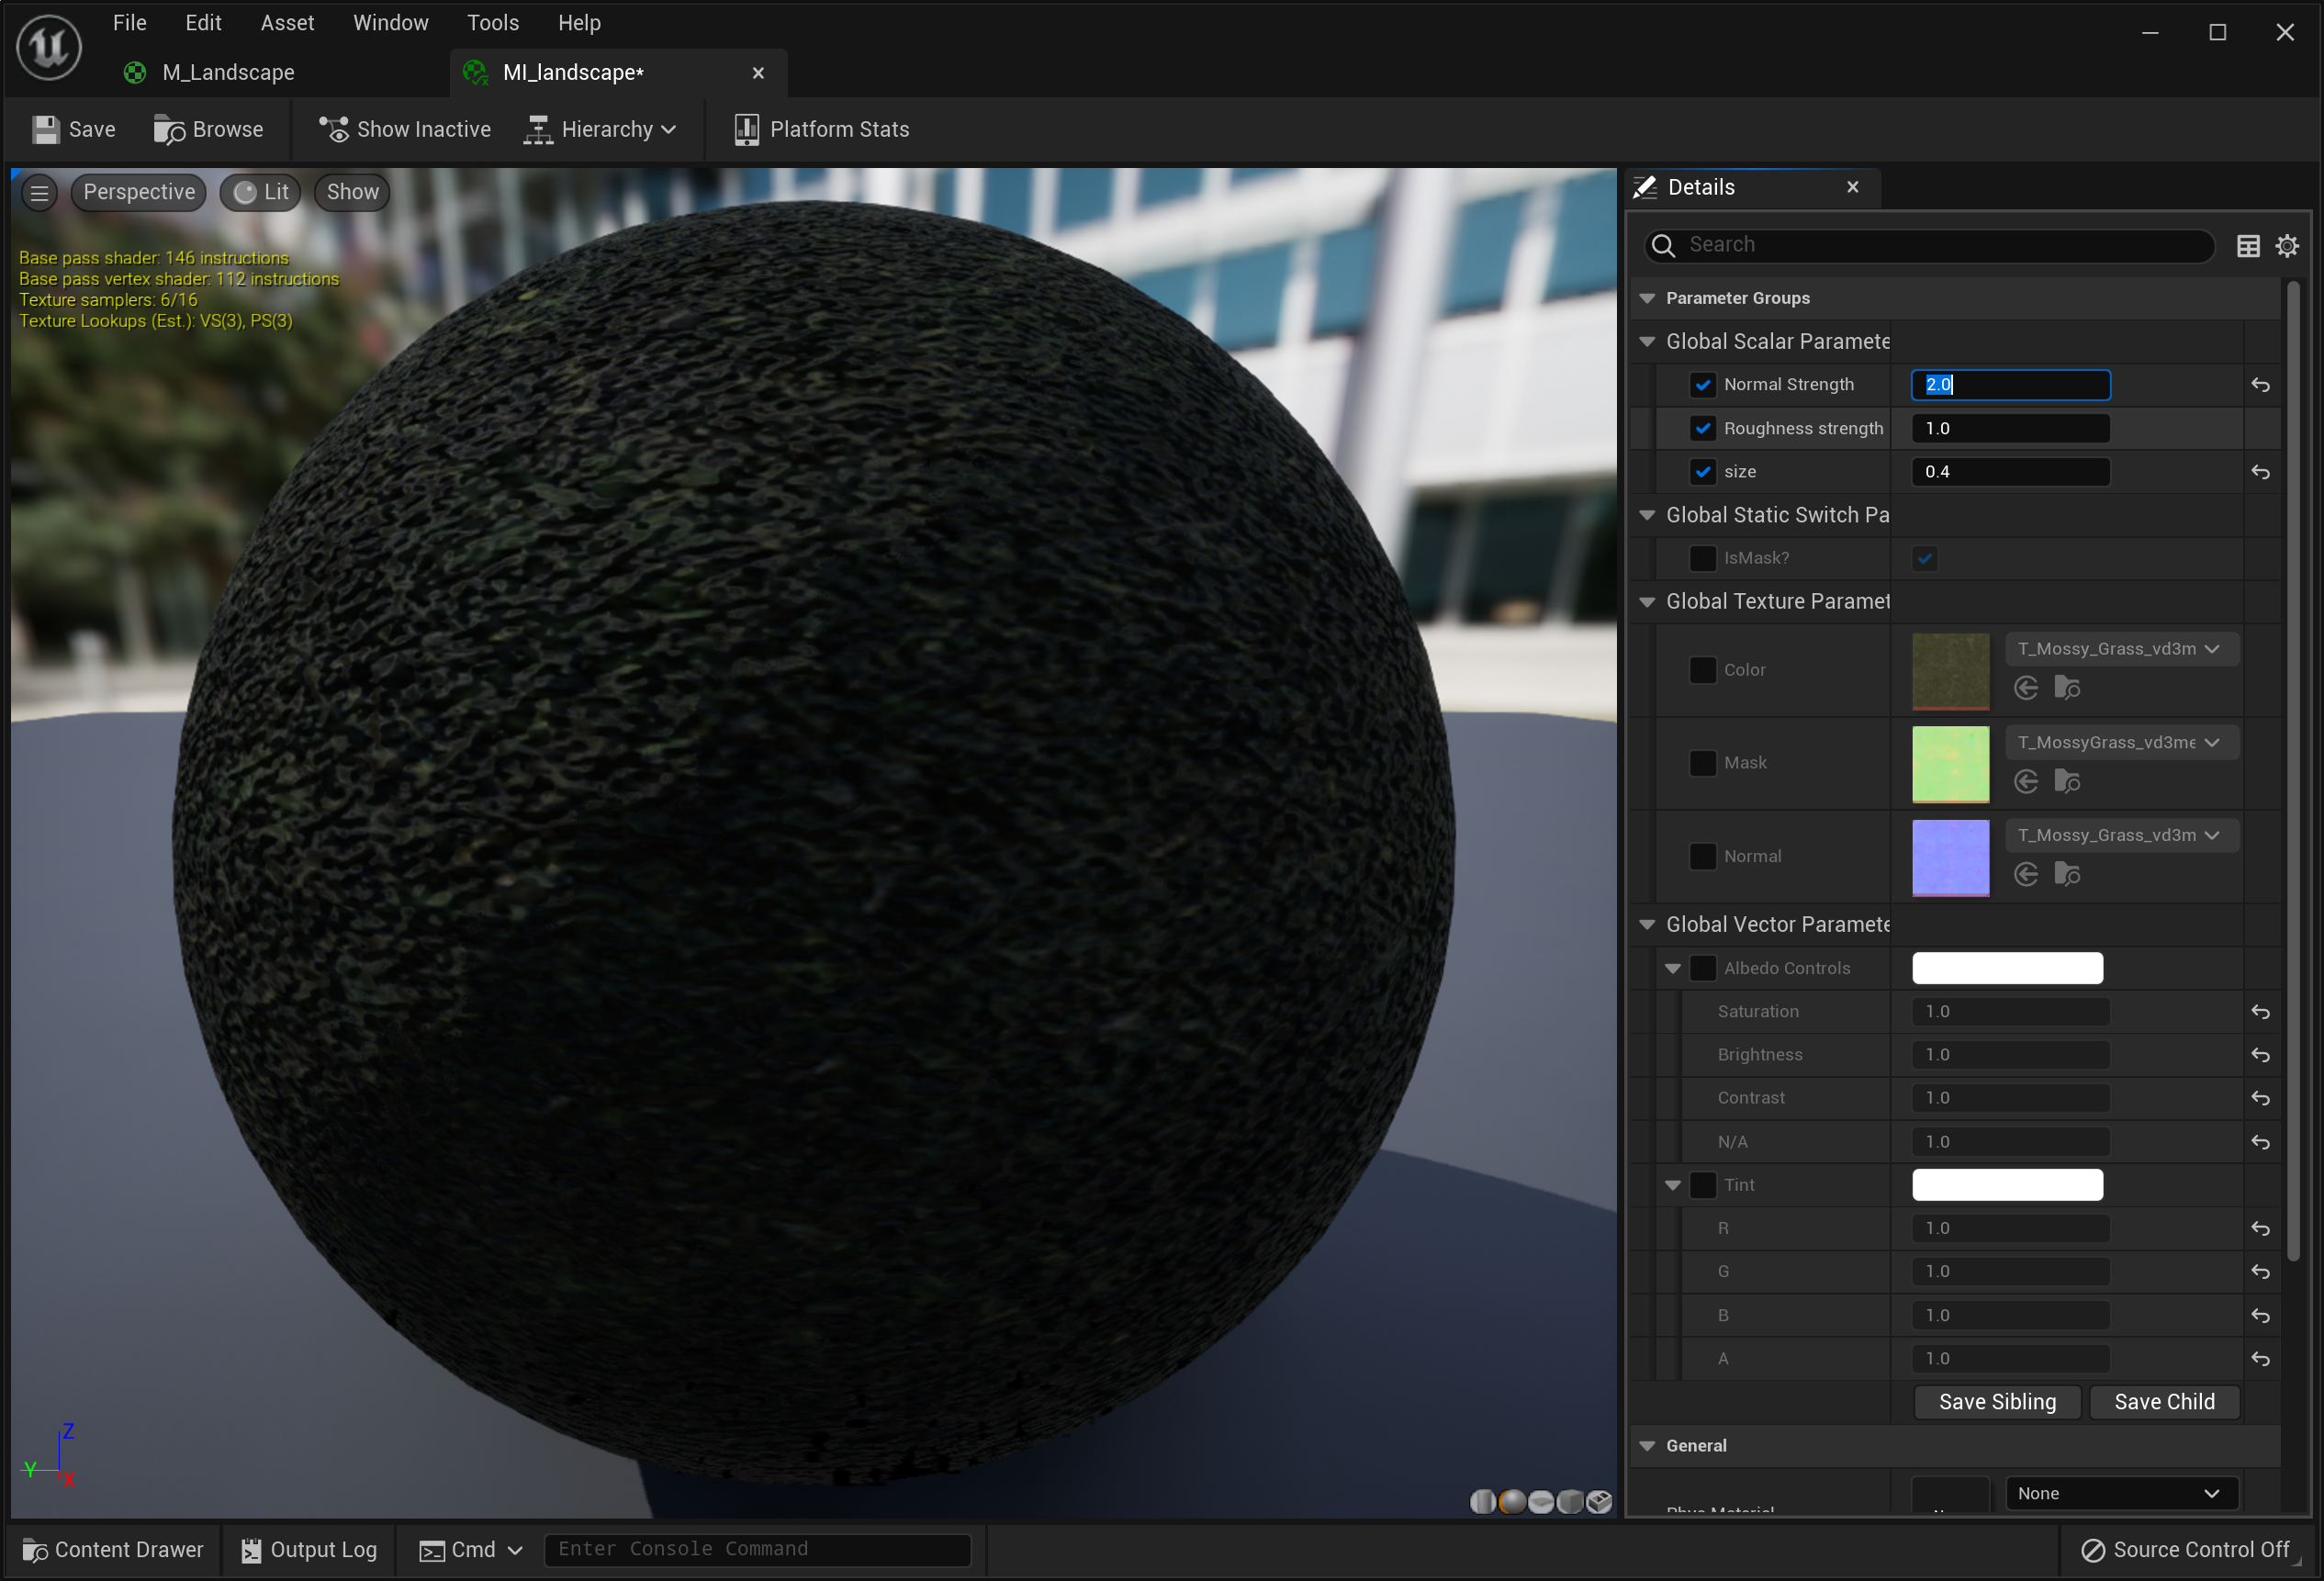
Task: Uncheck the Roughness strength override checkbox
Action: pyautogui.click(x=1702, y=428)
